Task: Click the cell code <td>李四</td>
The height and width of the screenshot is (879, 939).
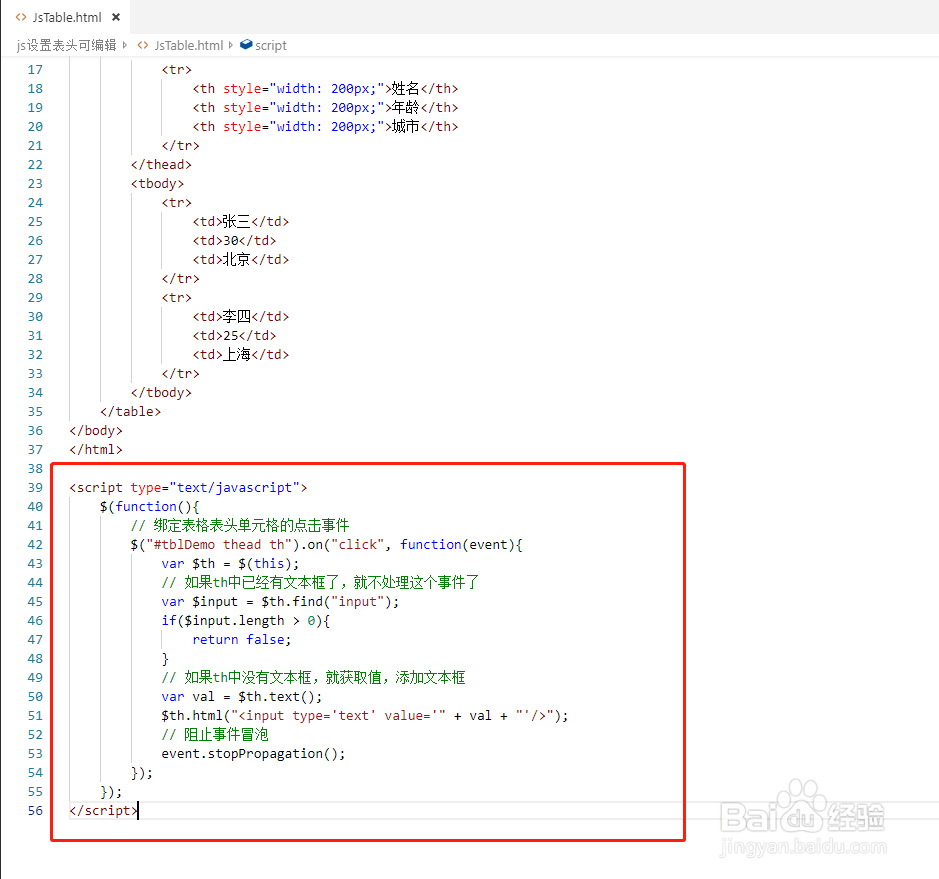Action: 241,317
